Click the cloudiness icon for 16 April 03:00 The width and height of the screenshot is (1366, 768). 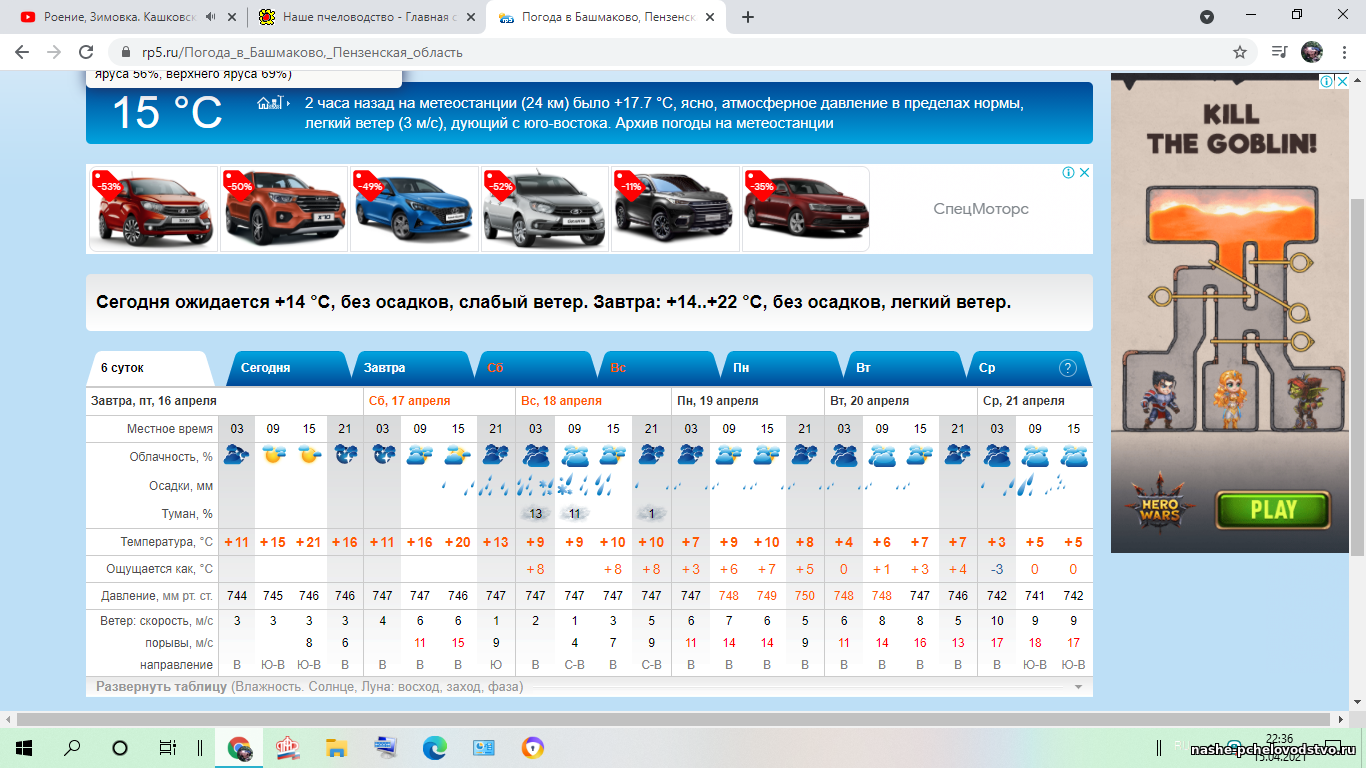click(236, 456)
